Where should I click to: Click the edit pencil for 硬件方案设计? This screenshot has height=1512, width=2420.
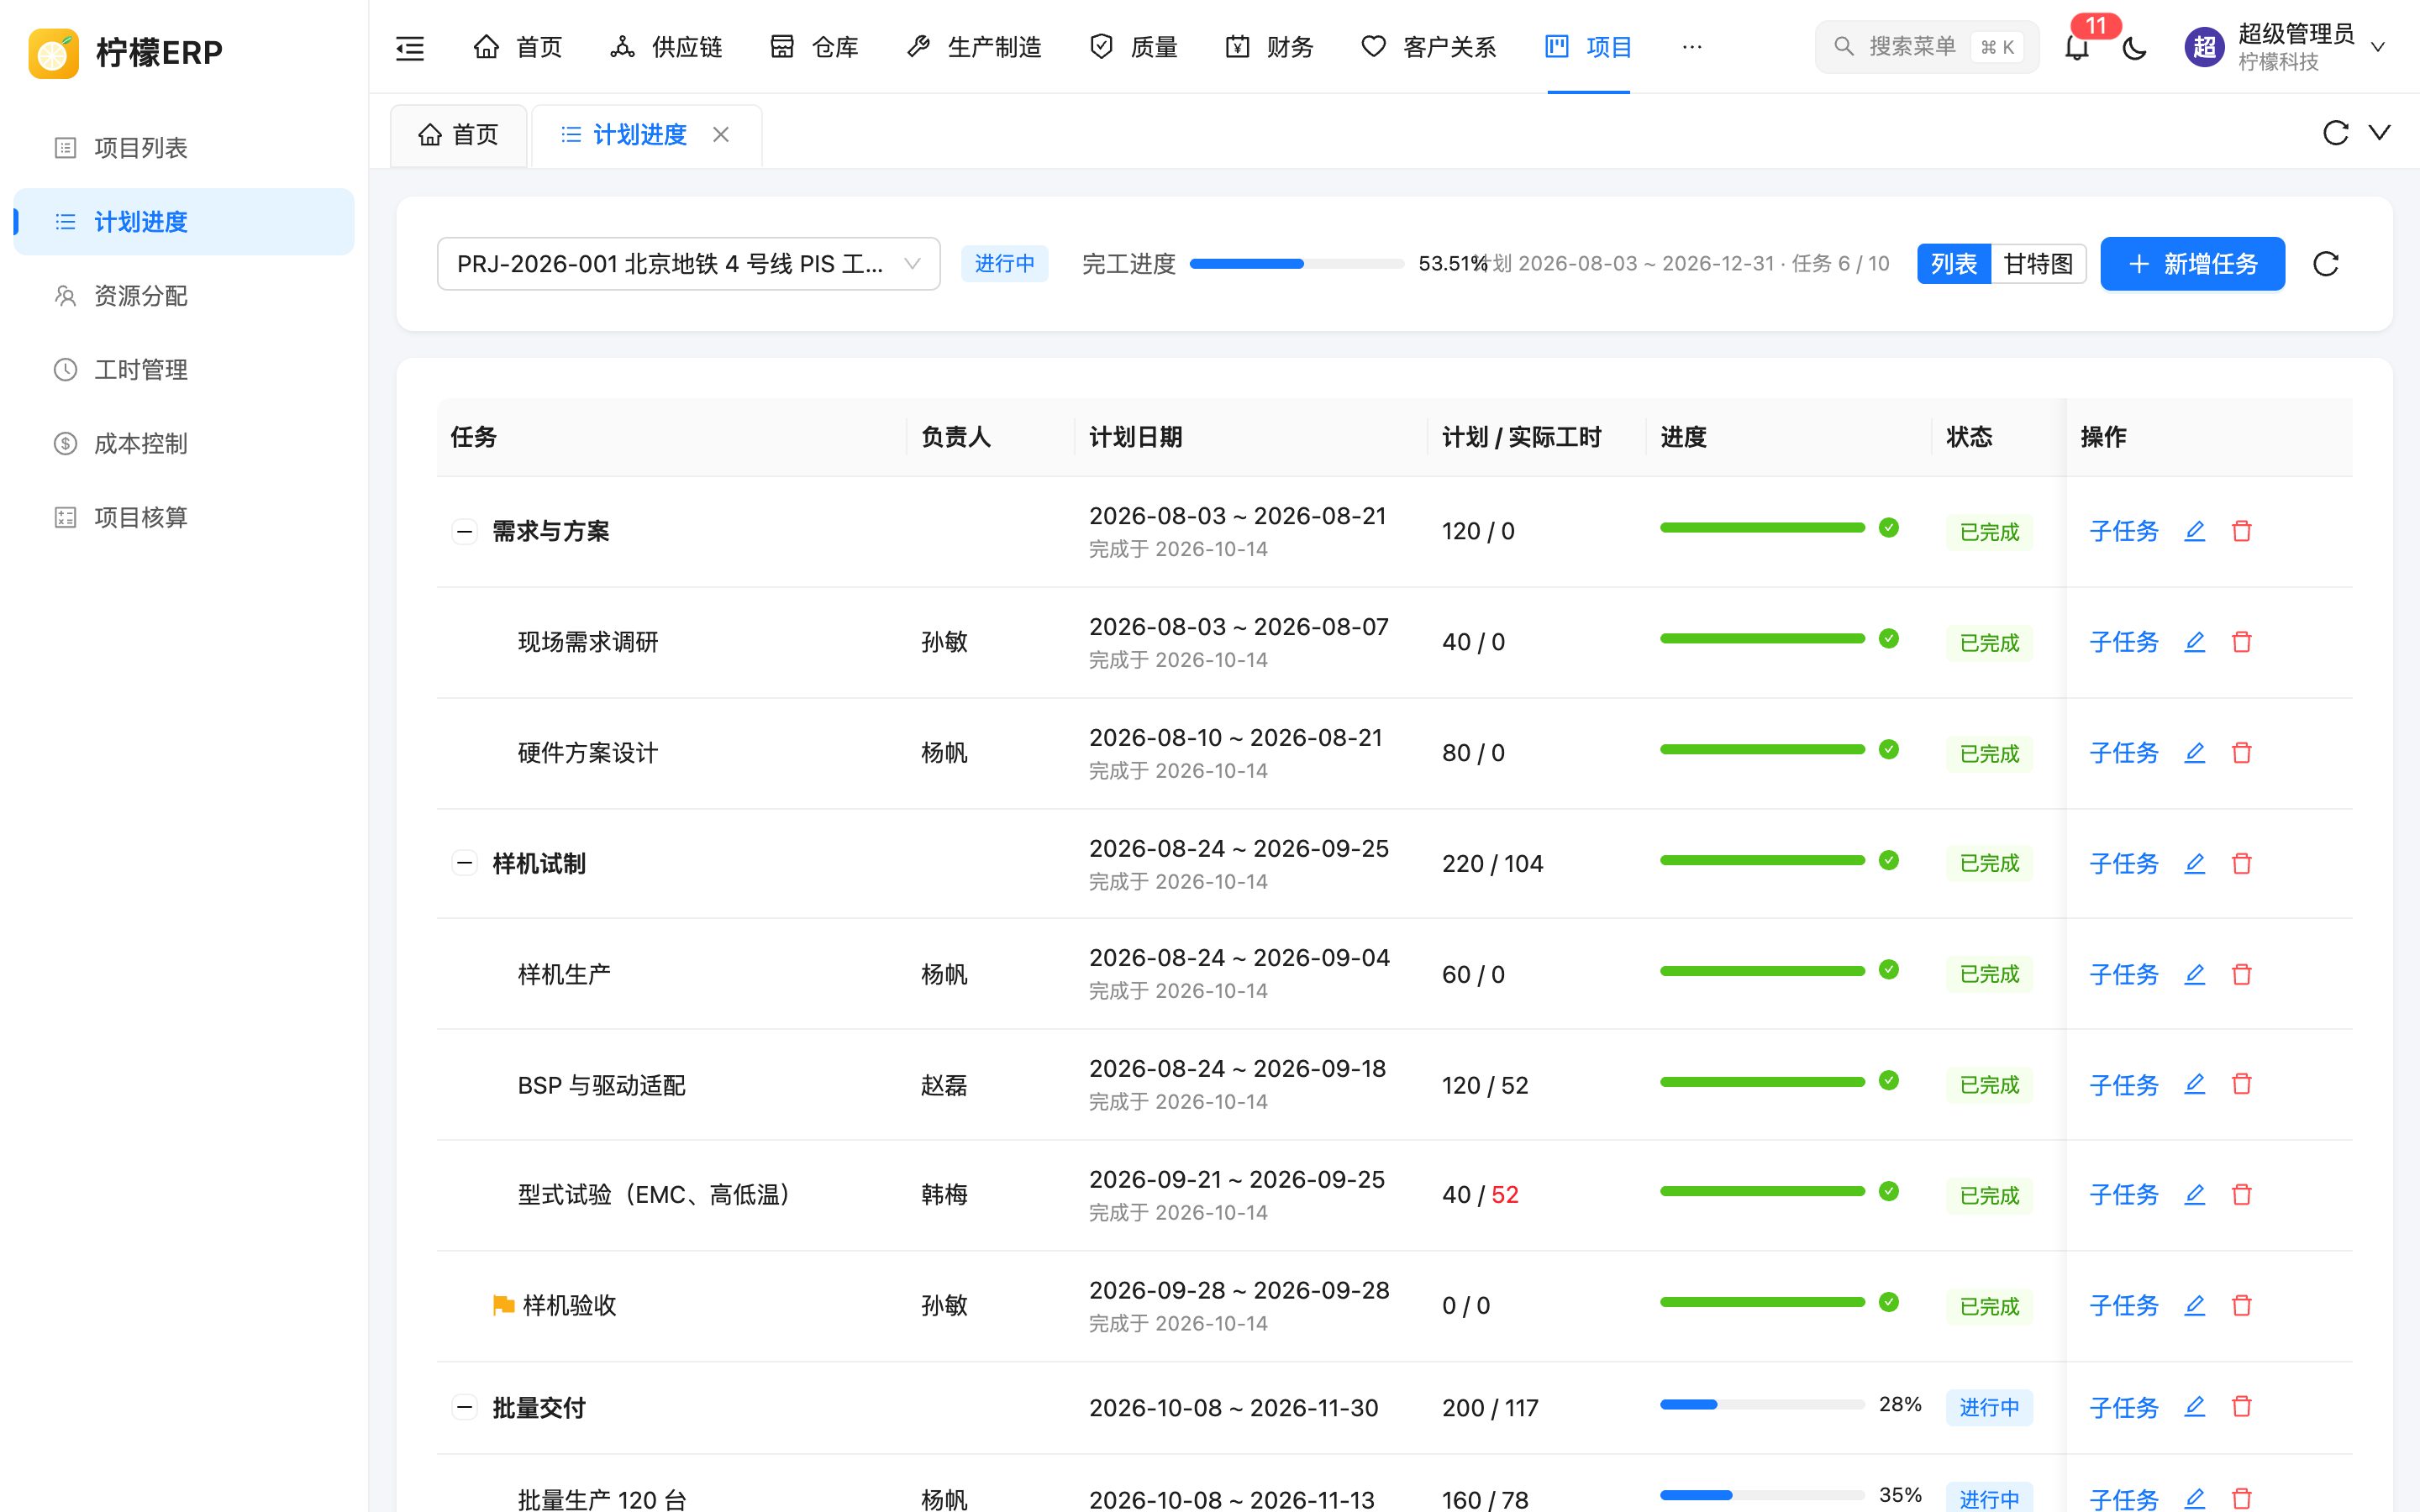[2194, 753]
